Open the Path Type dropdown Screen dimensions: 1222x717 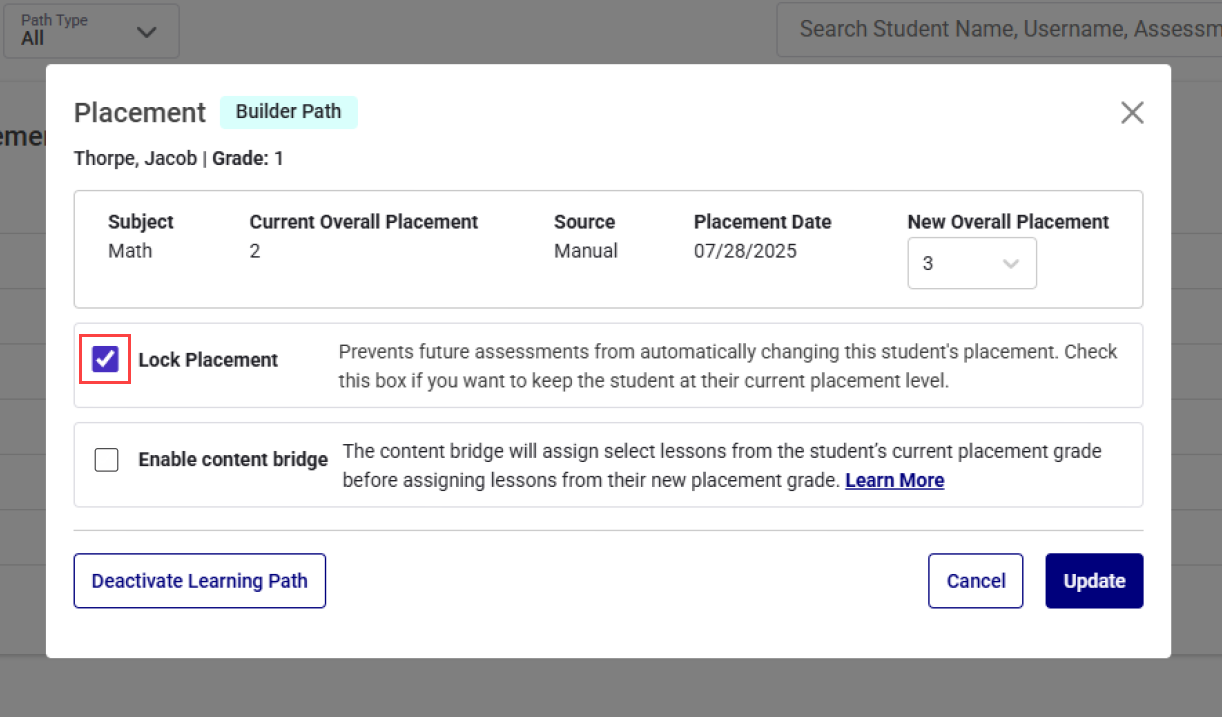90,30
